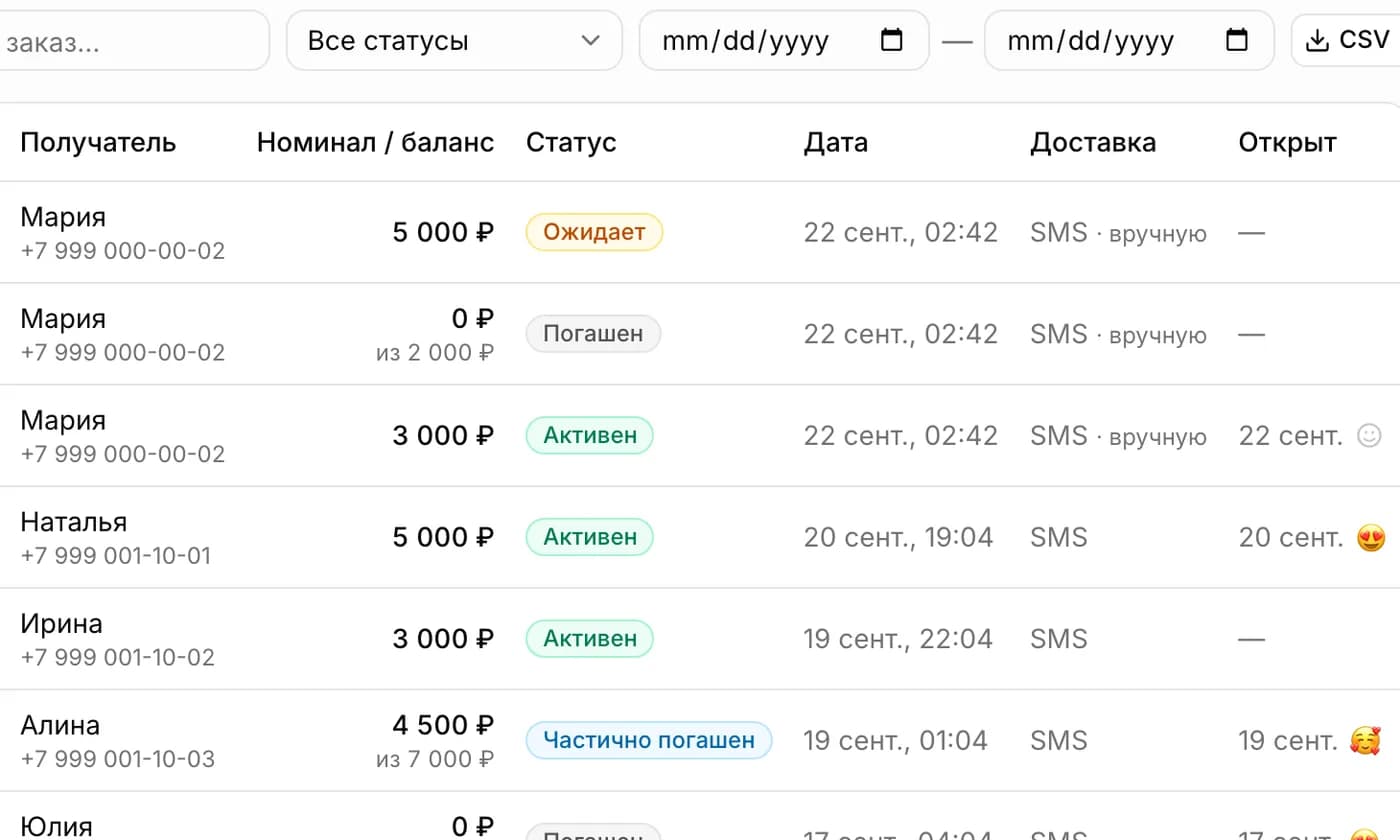1400x840 pixels.
Task: Expand the "Все статусы" status filter
Action: pyautogui.click(x=454, y=41)
